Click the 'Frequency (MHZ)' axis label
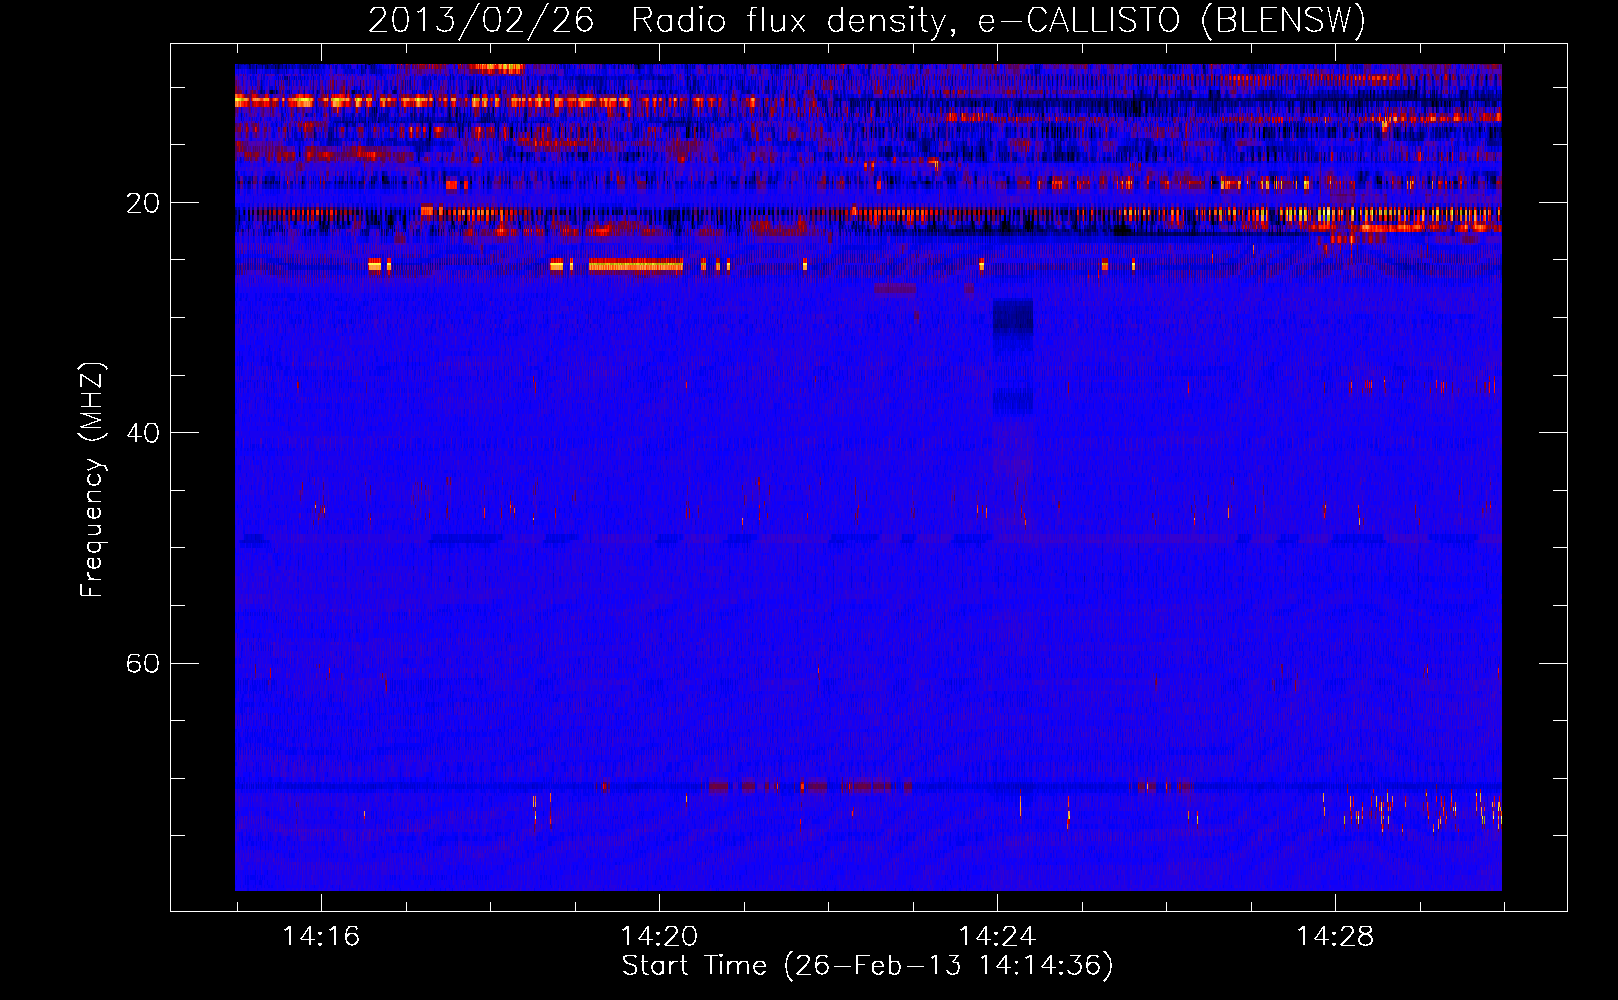 (x=92, y=480)
